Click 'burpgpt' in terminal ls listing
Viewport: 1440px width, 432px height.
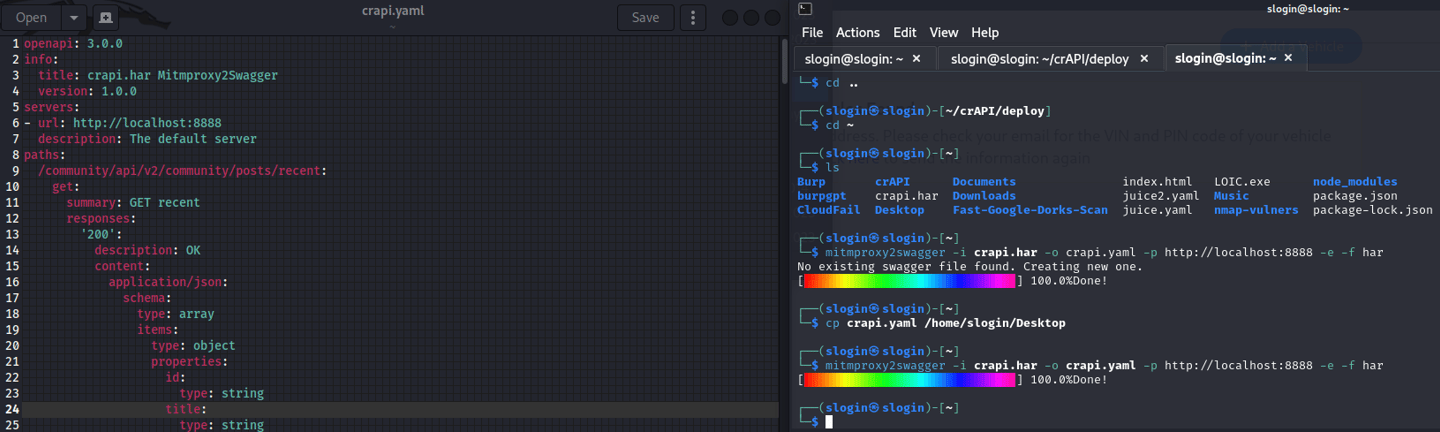[822, 196]
